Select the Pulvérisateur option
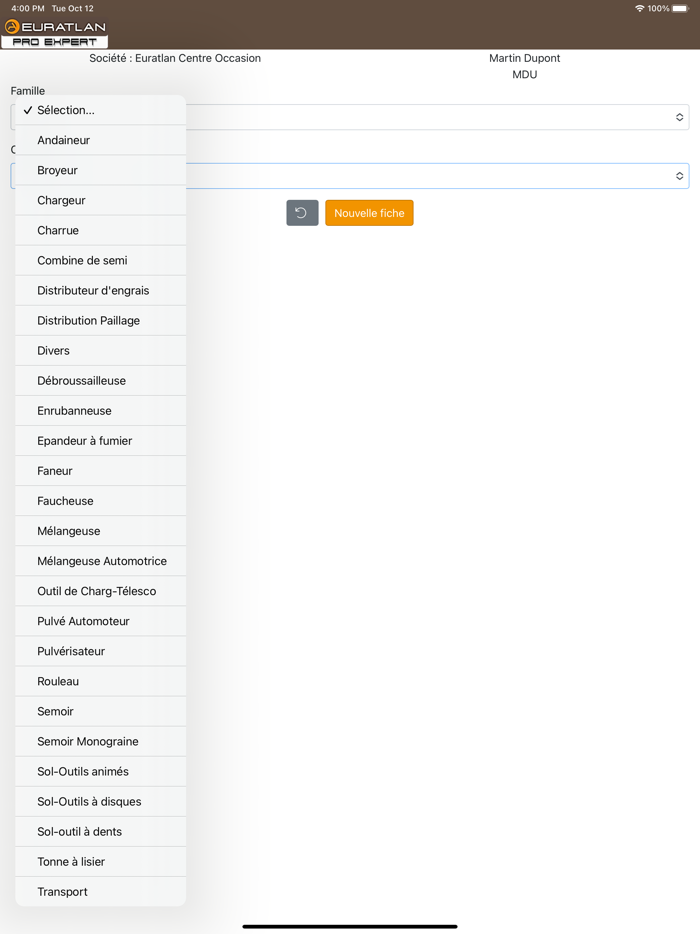700x934 pixels. tap(100, 652)
